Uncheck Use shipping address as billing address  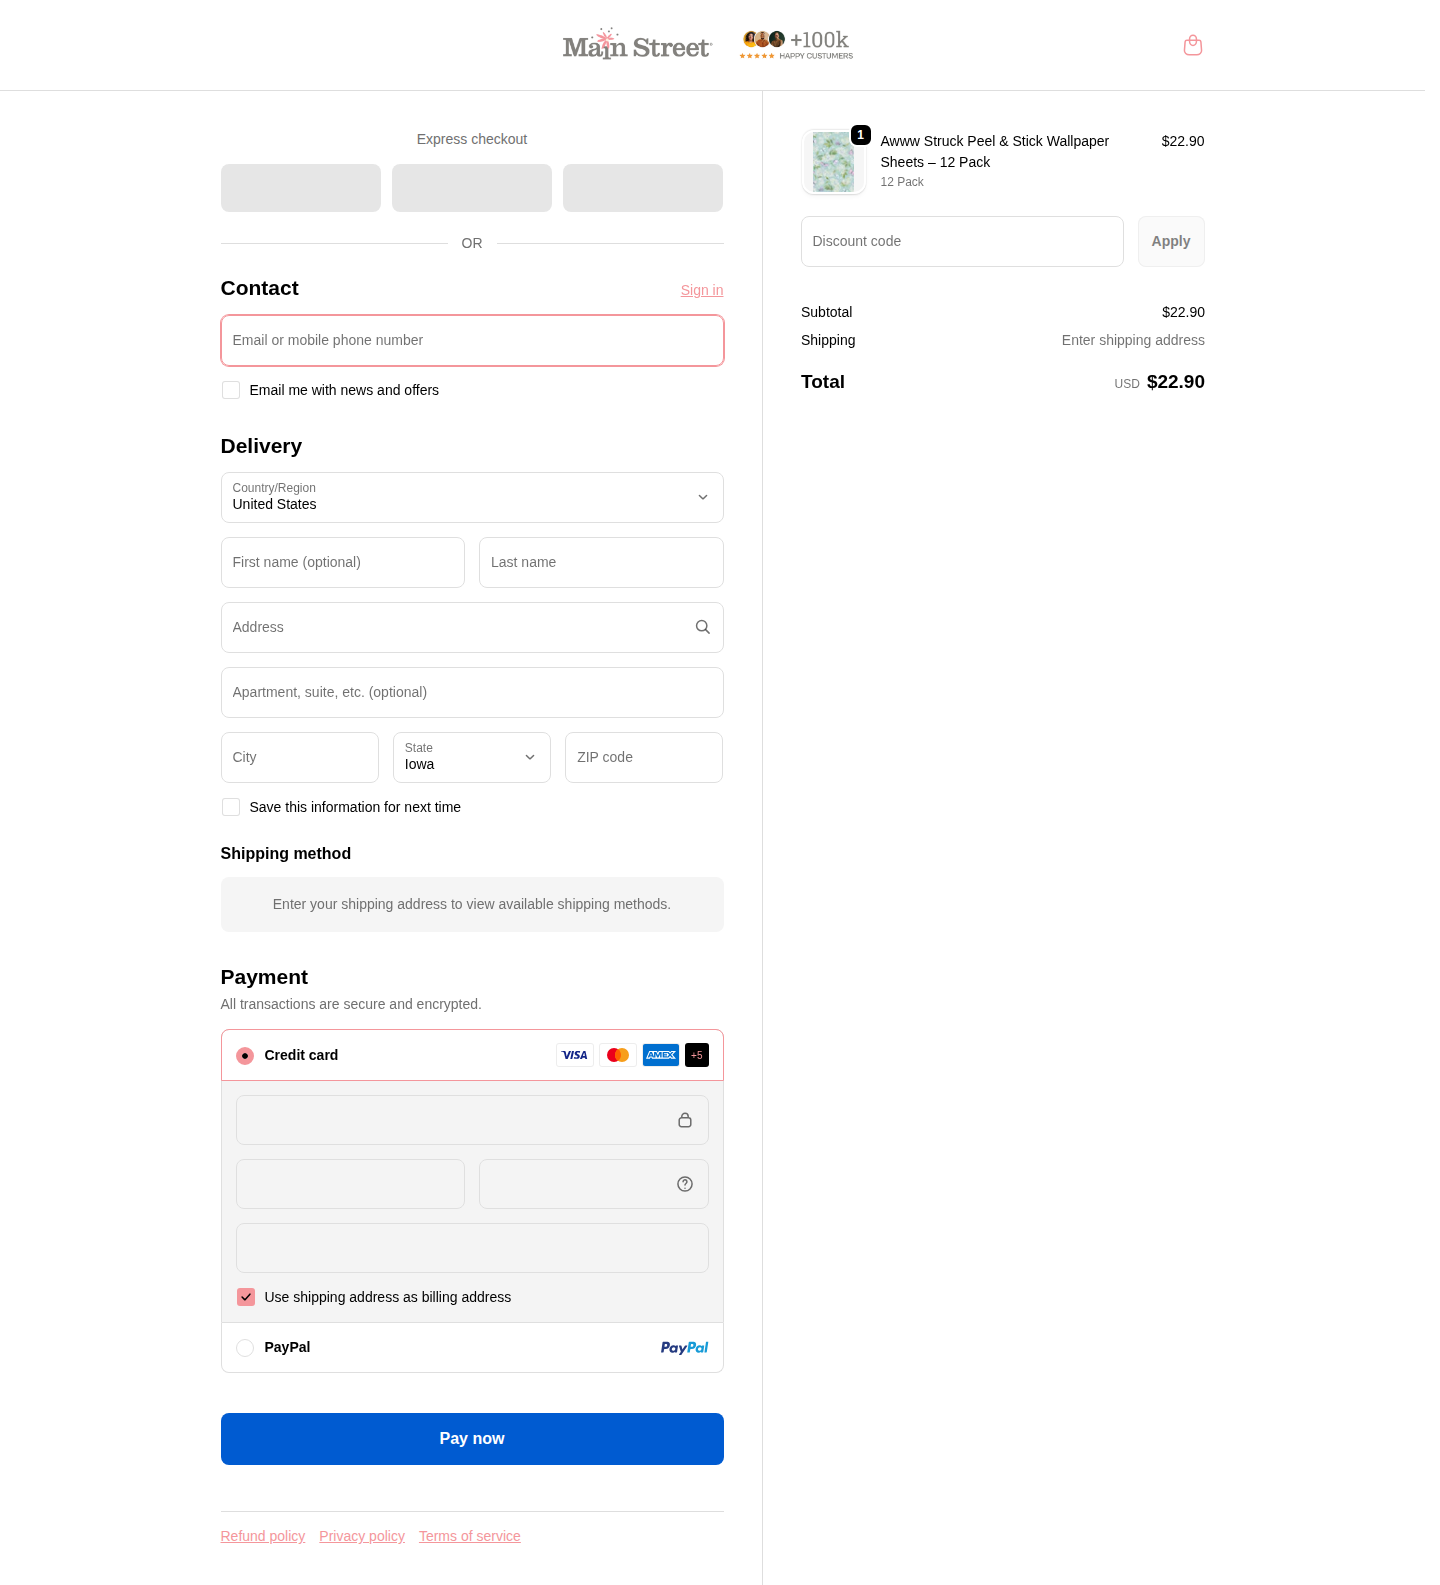pyautogui.click(x=246, y=1297)
